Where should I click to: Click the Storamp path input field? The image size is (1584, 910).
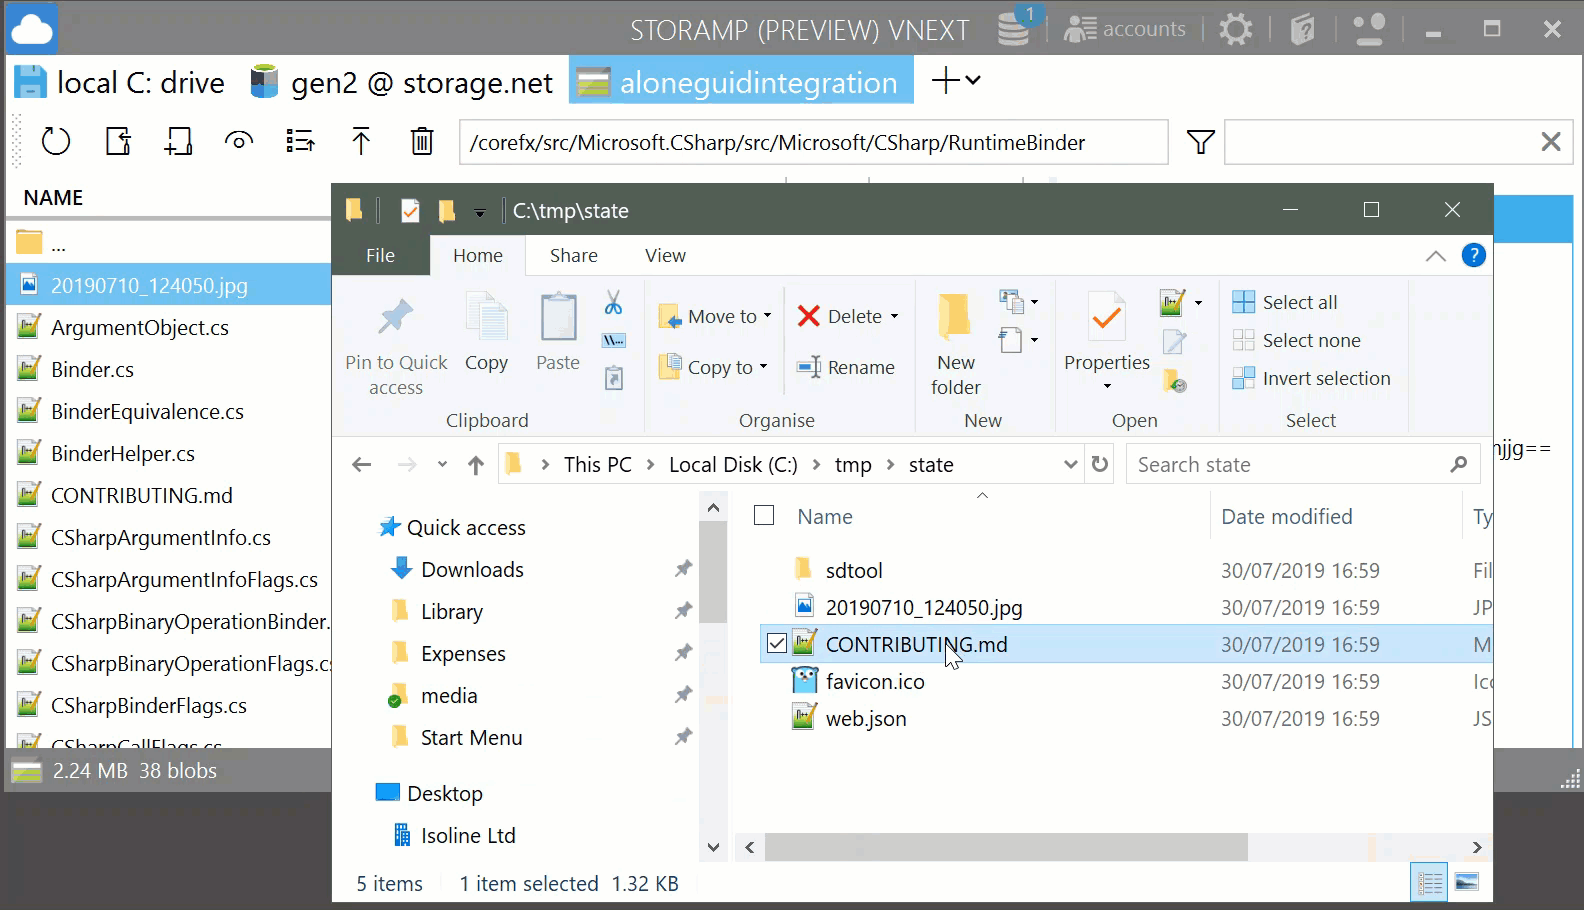[x=813, y=142]
